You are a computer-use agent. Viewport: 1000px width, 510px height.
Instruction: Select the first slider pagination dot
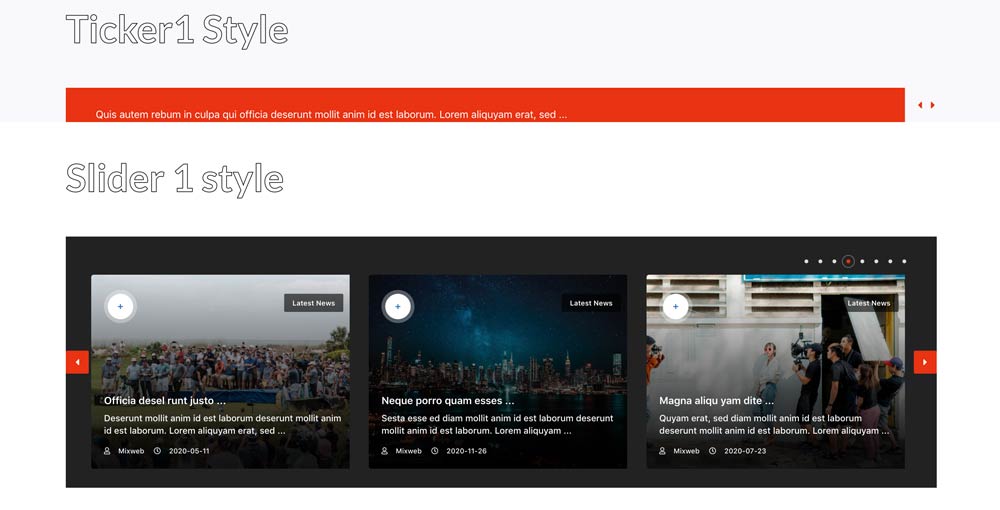click(x=806, y=262)
